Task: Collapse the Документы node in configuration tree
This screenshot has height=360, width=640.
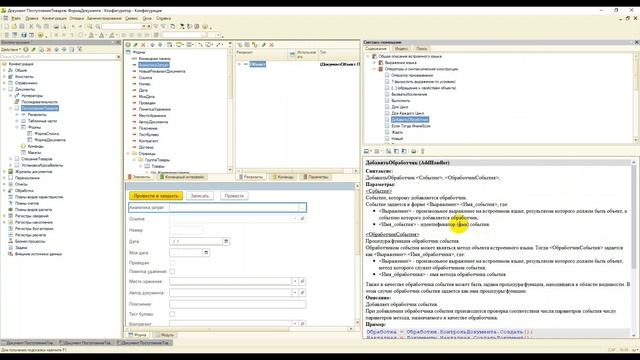Action: point(4,89)
